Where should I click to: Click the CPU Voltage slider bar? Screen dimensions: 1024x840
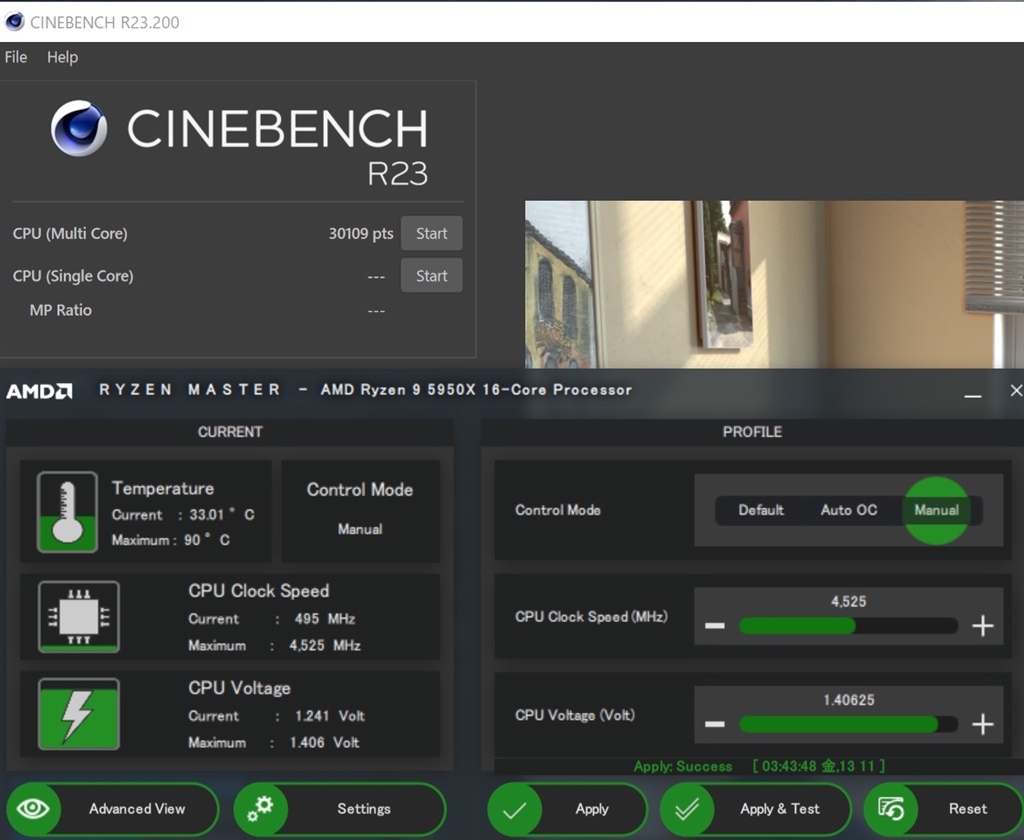click(847, 725)
